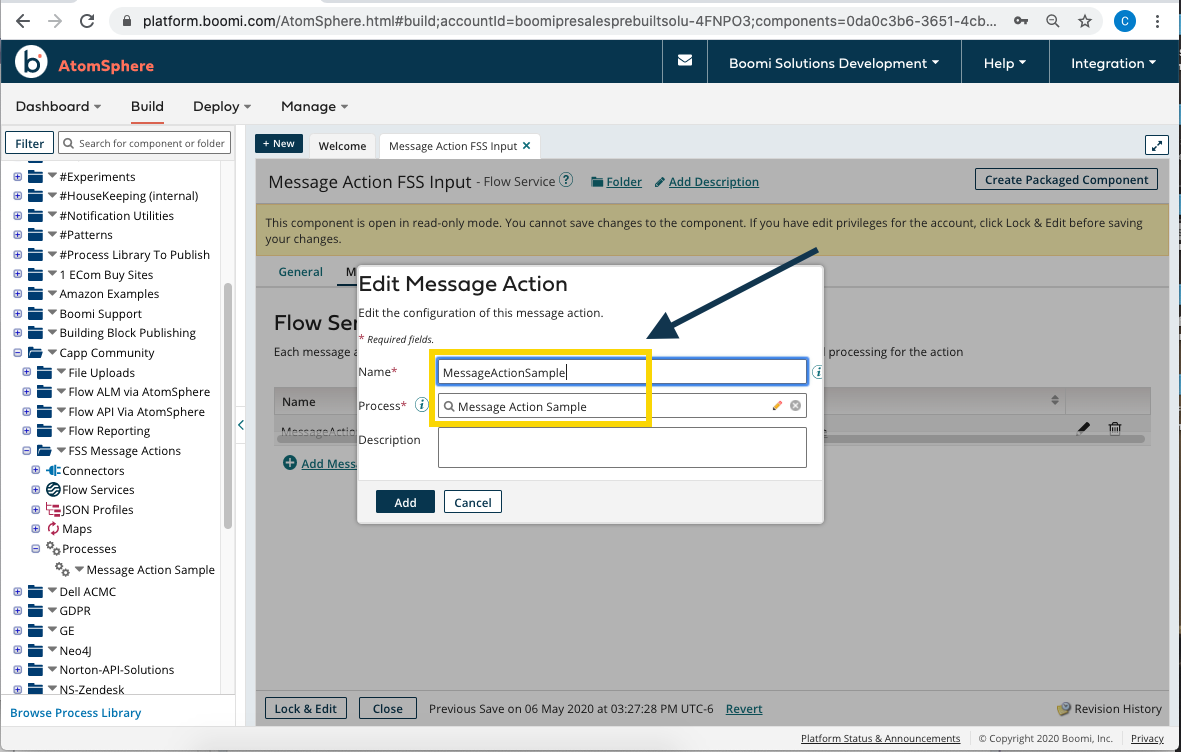
Task: Click the Close button at bottom
Action: point(387,708)
